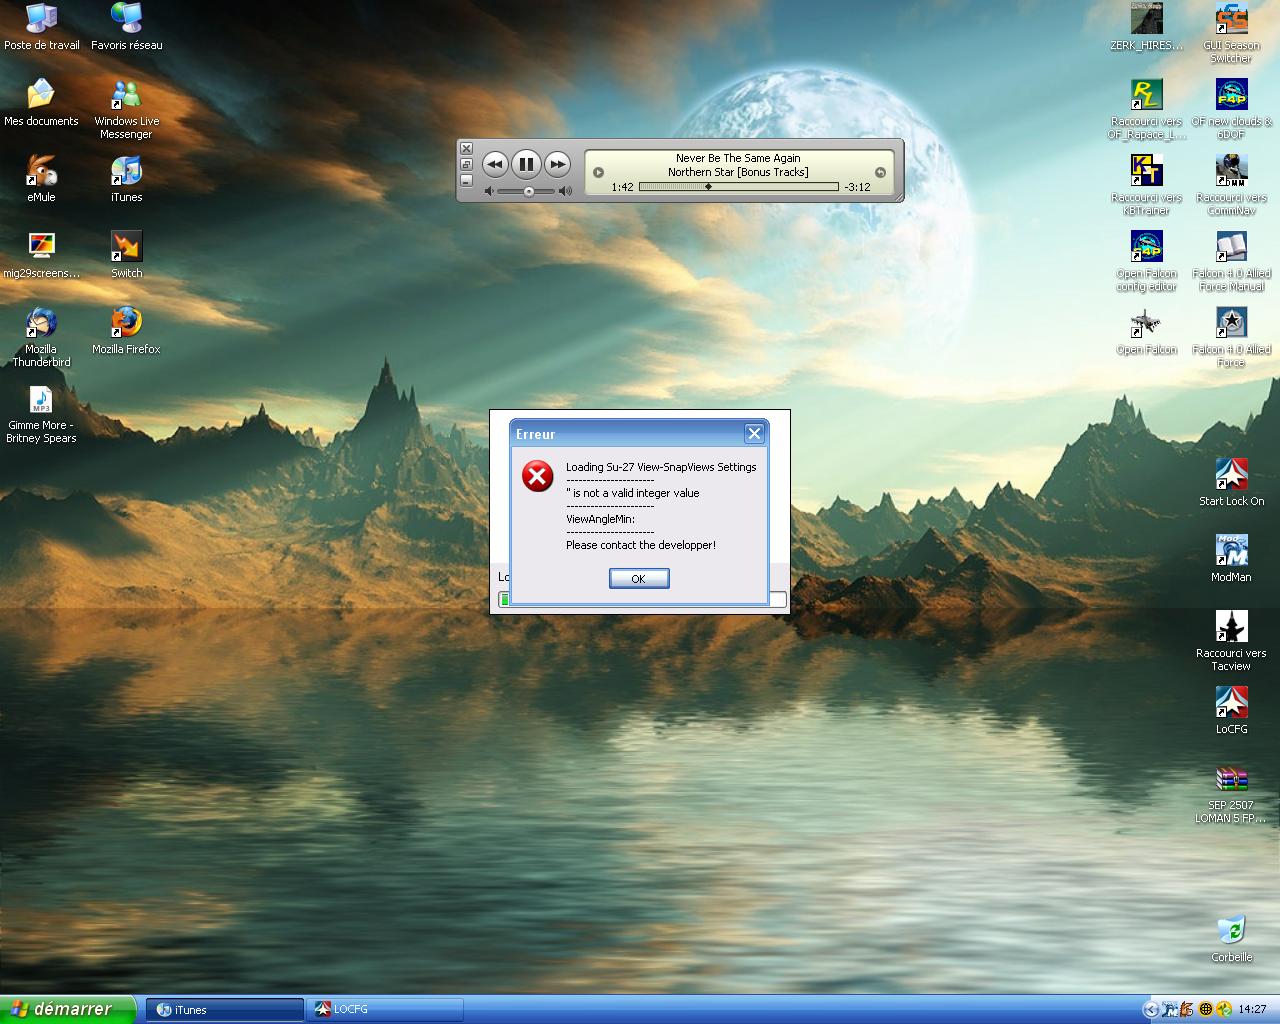
Task: Switch to LOCFG taskbar button
Action: click(386, 1010)
